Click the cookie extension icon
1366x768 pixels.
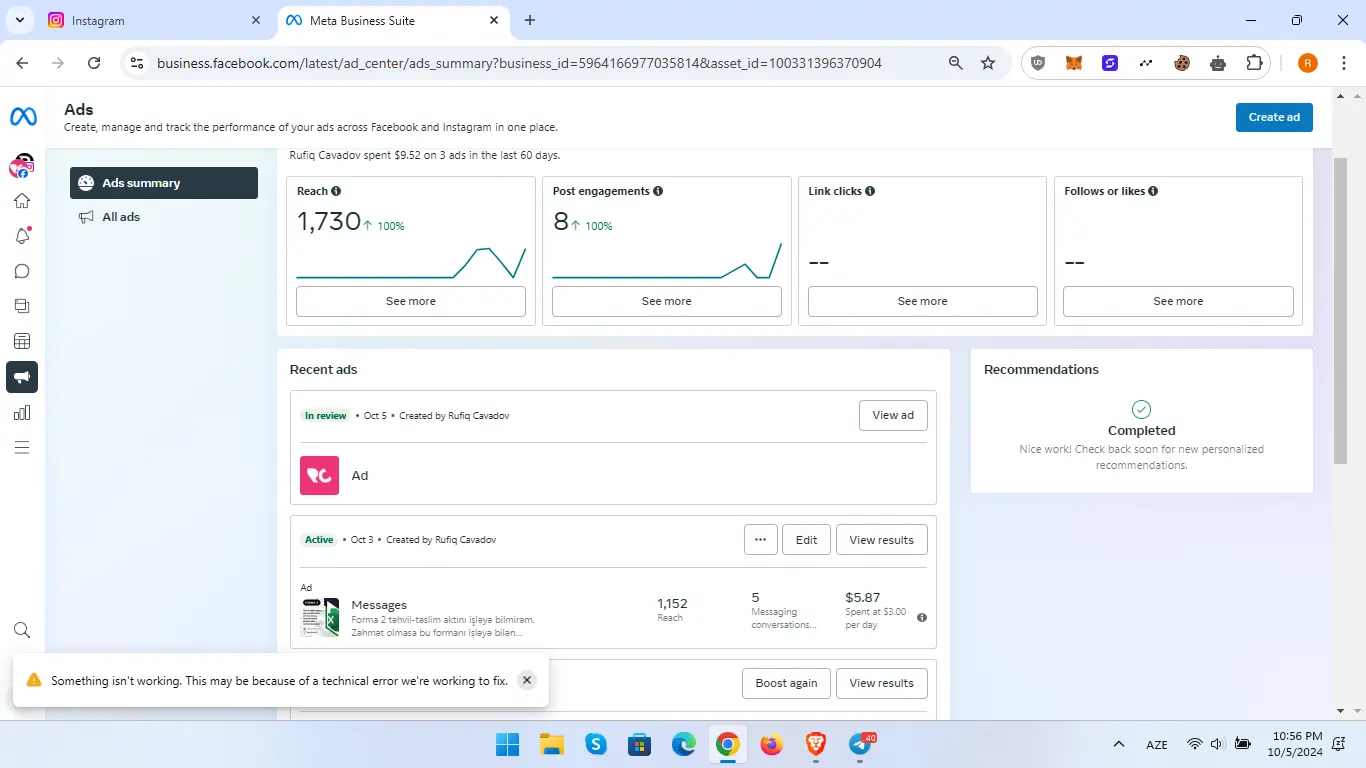pos(1182,63)
